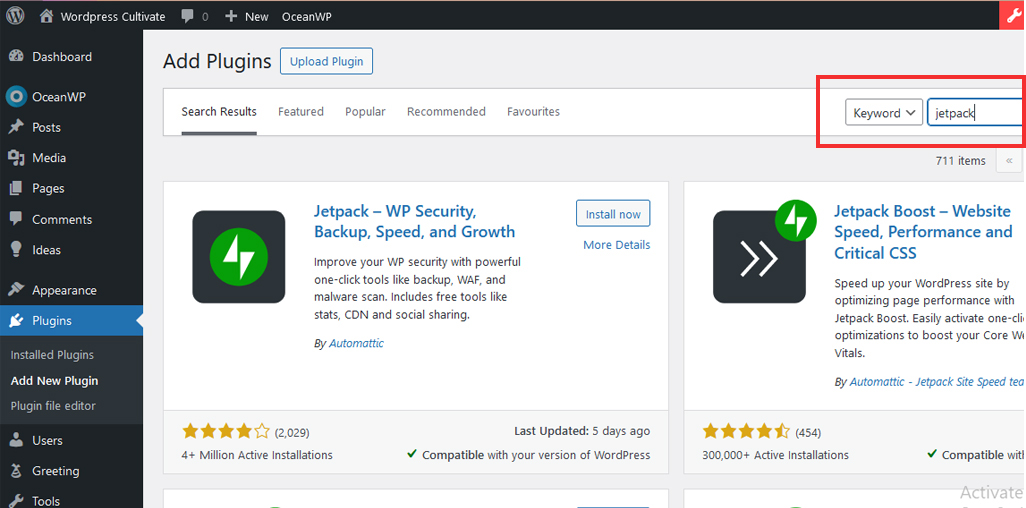Open Tools in the sidebar
1026x508 pixels.
coord(71,501)
